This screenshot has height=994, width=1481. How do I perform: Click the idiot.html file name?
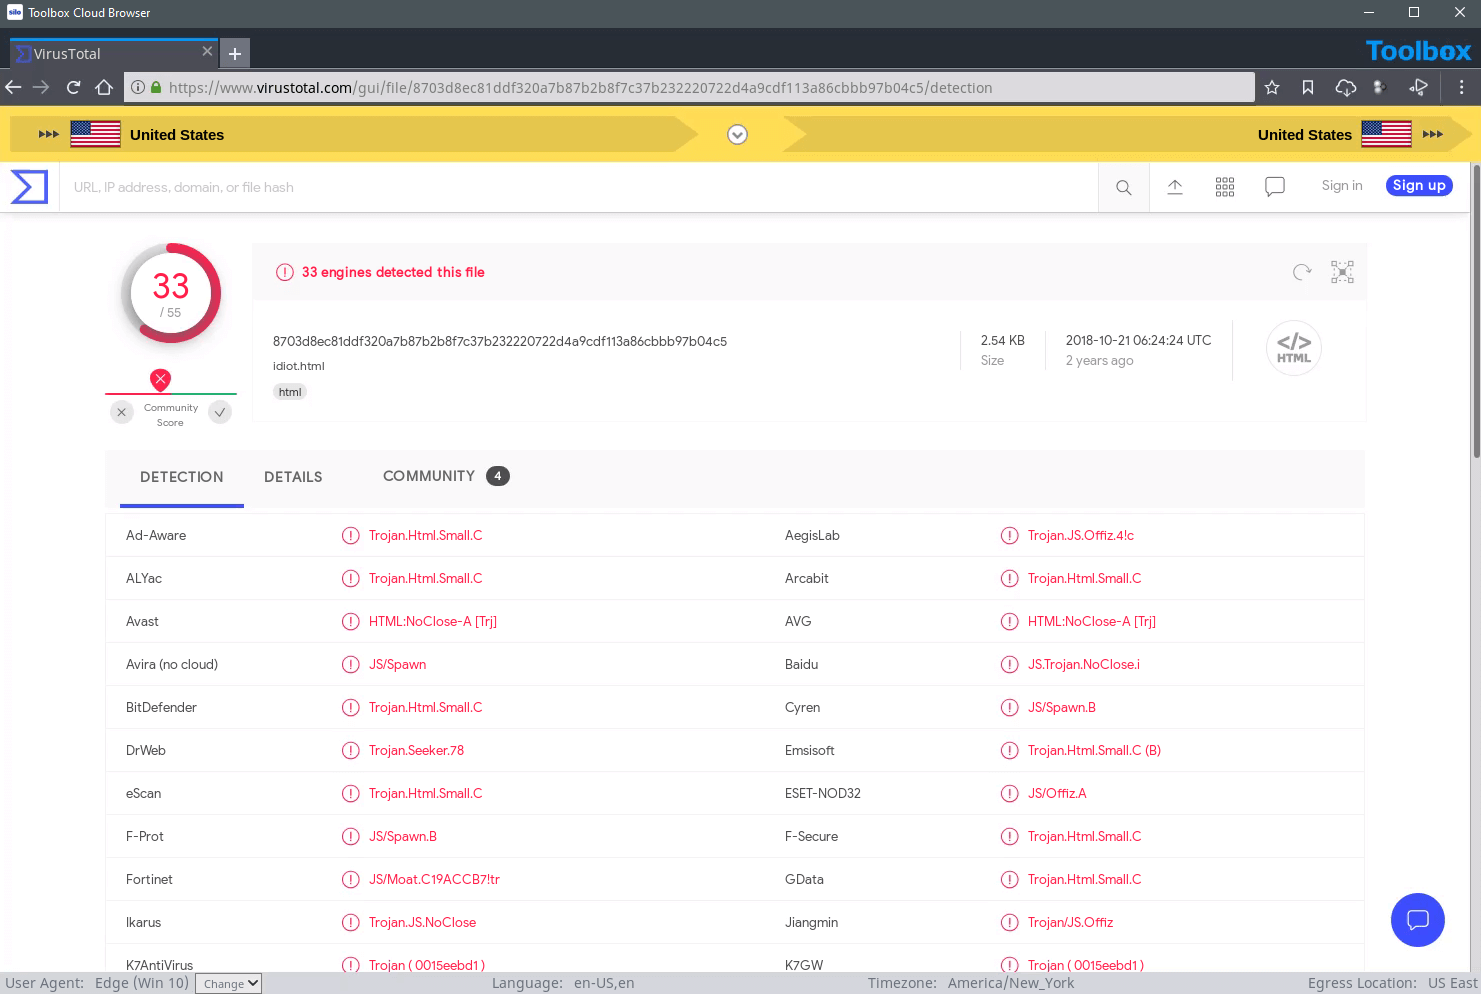[x=299, y=366]
